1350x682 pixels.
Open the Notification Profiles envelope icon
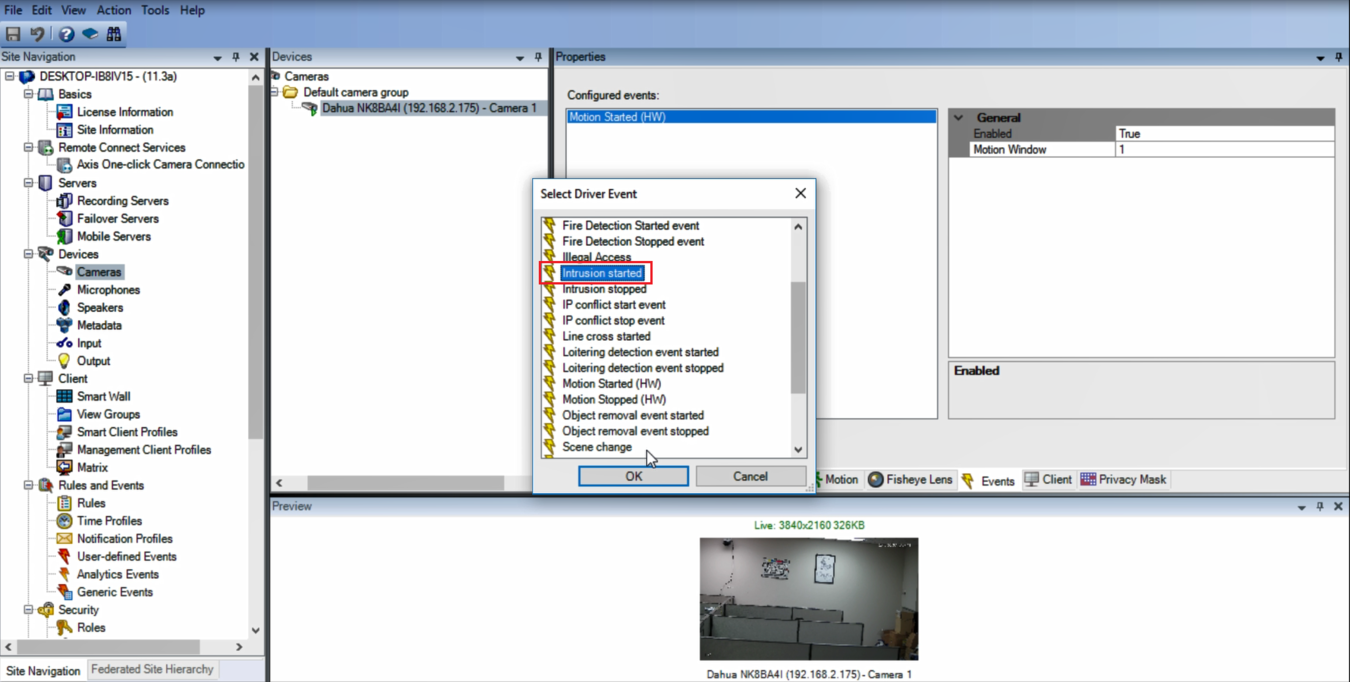(x=64, y=539)
